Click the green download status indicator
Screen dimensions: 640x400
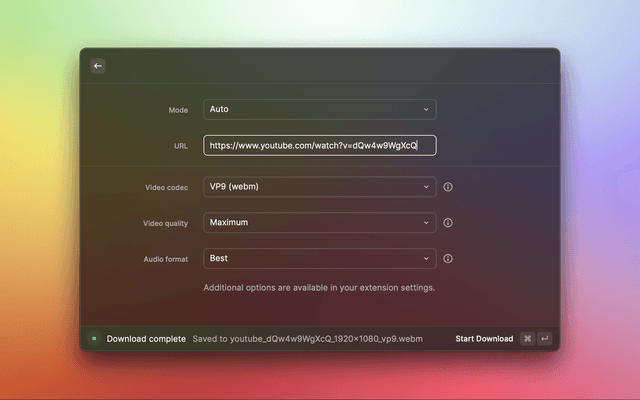94,339
